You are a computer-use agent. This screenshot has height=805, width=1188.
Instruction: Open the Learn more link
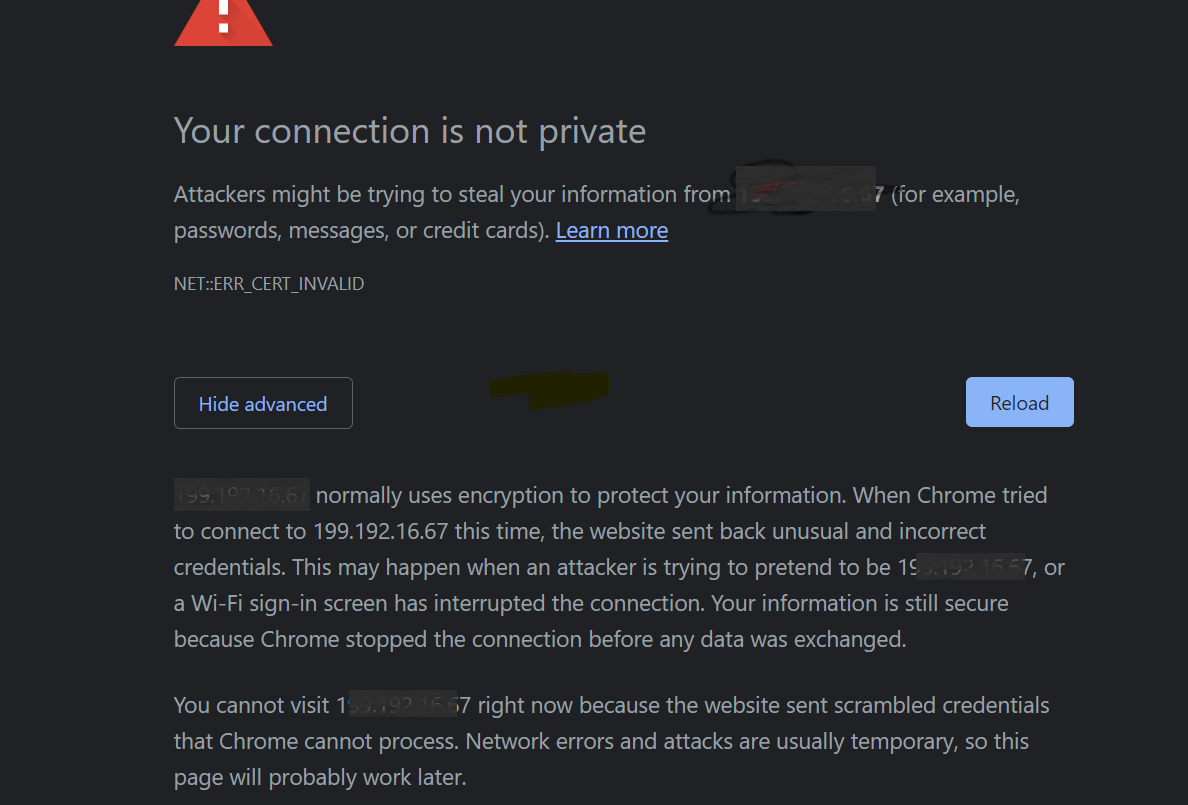coord(611,231)
